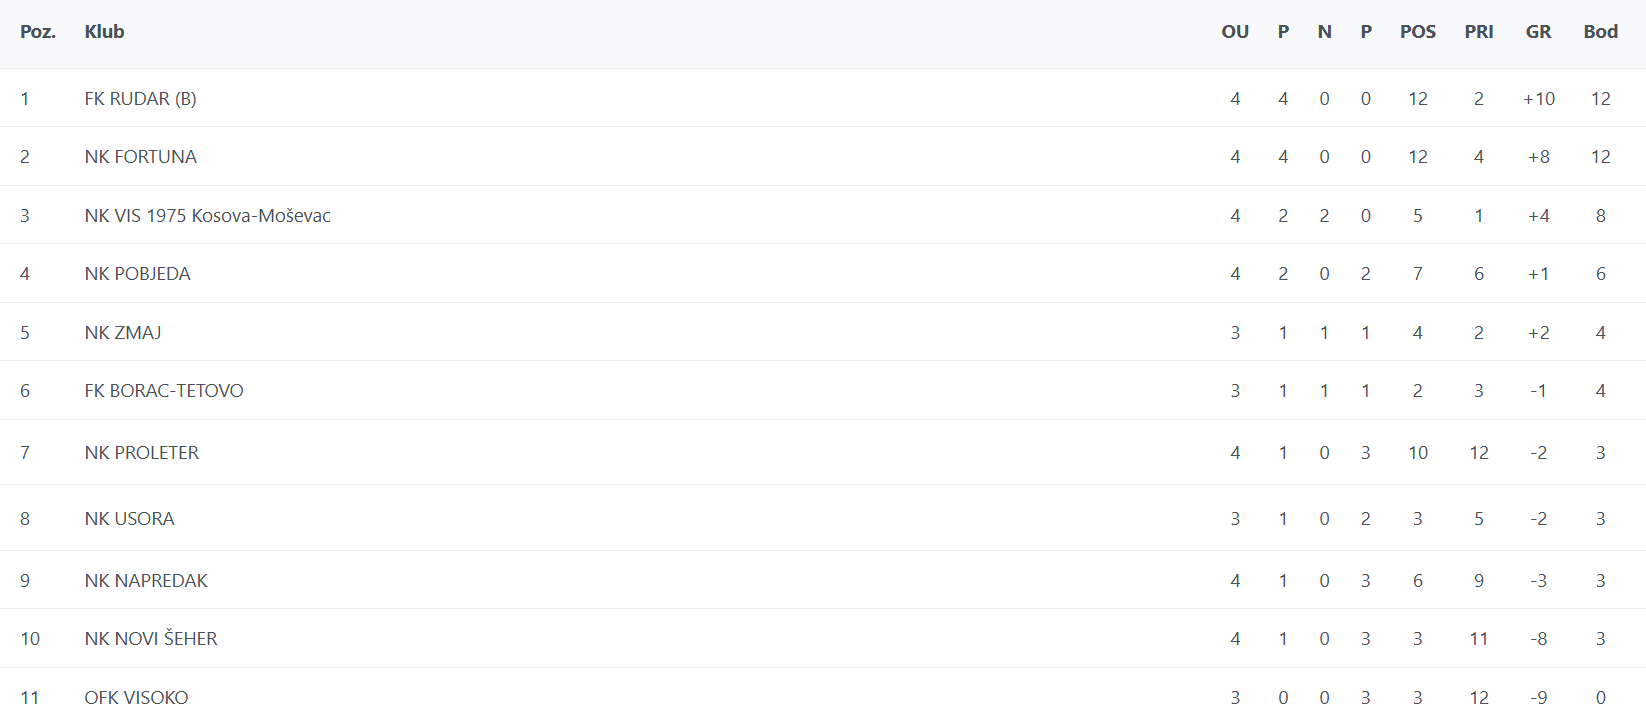
Task: Click the N column header
Action: click(x=1324, y=32)
